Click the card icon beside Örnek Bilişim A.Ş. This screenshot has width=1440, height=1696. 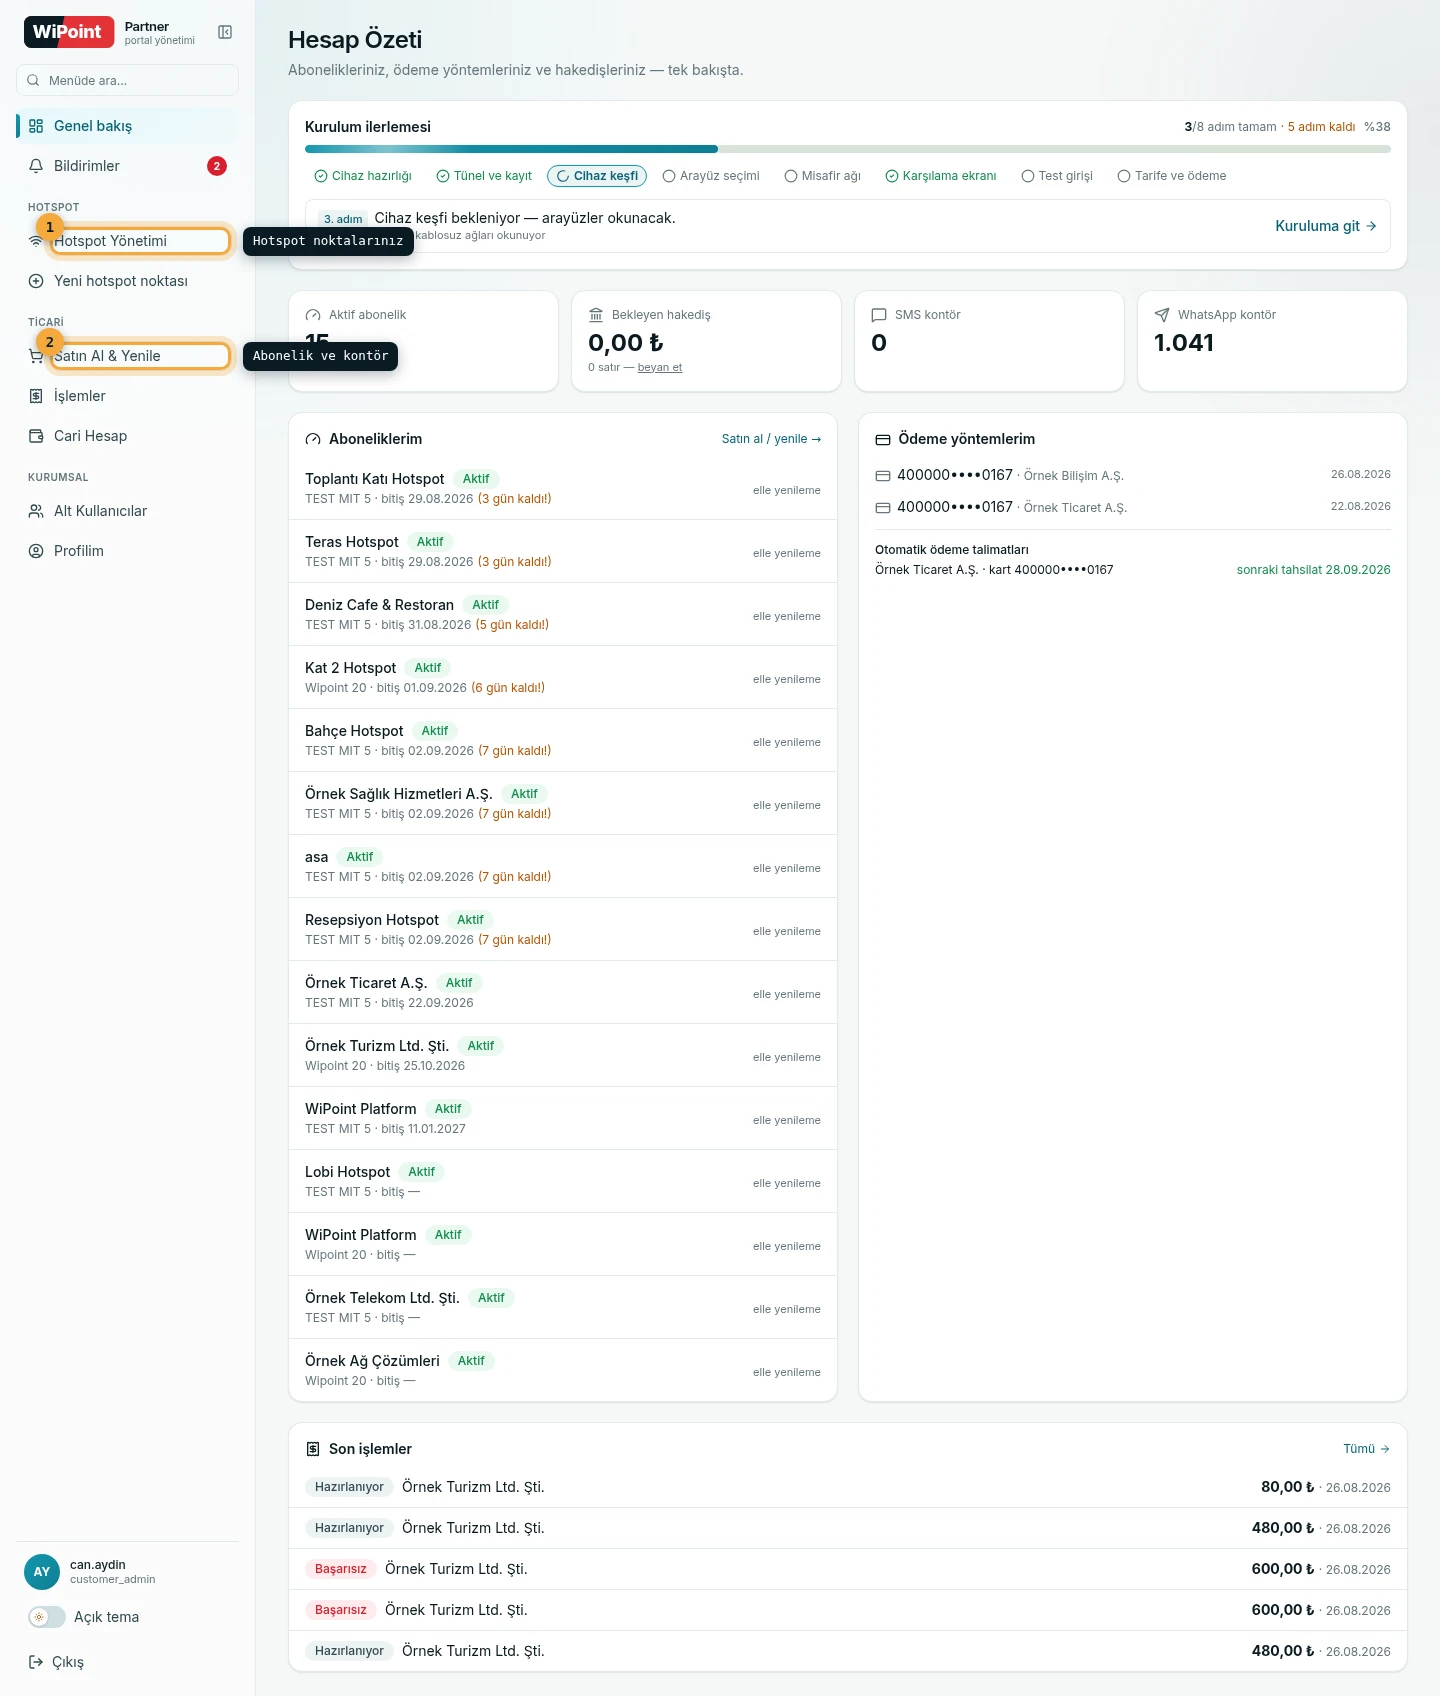tap(883, 476)
